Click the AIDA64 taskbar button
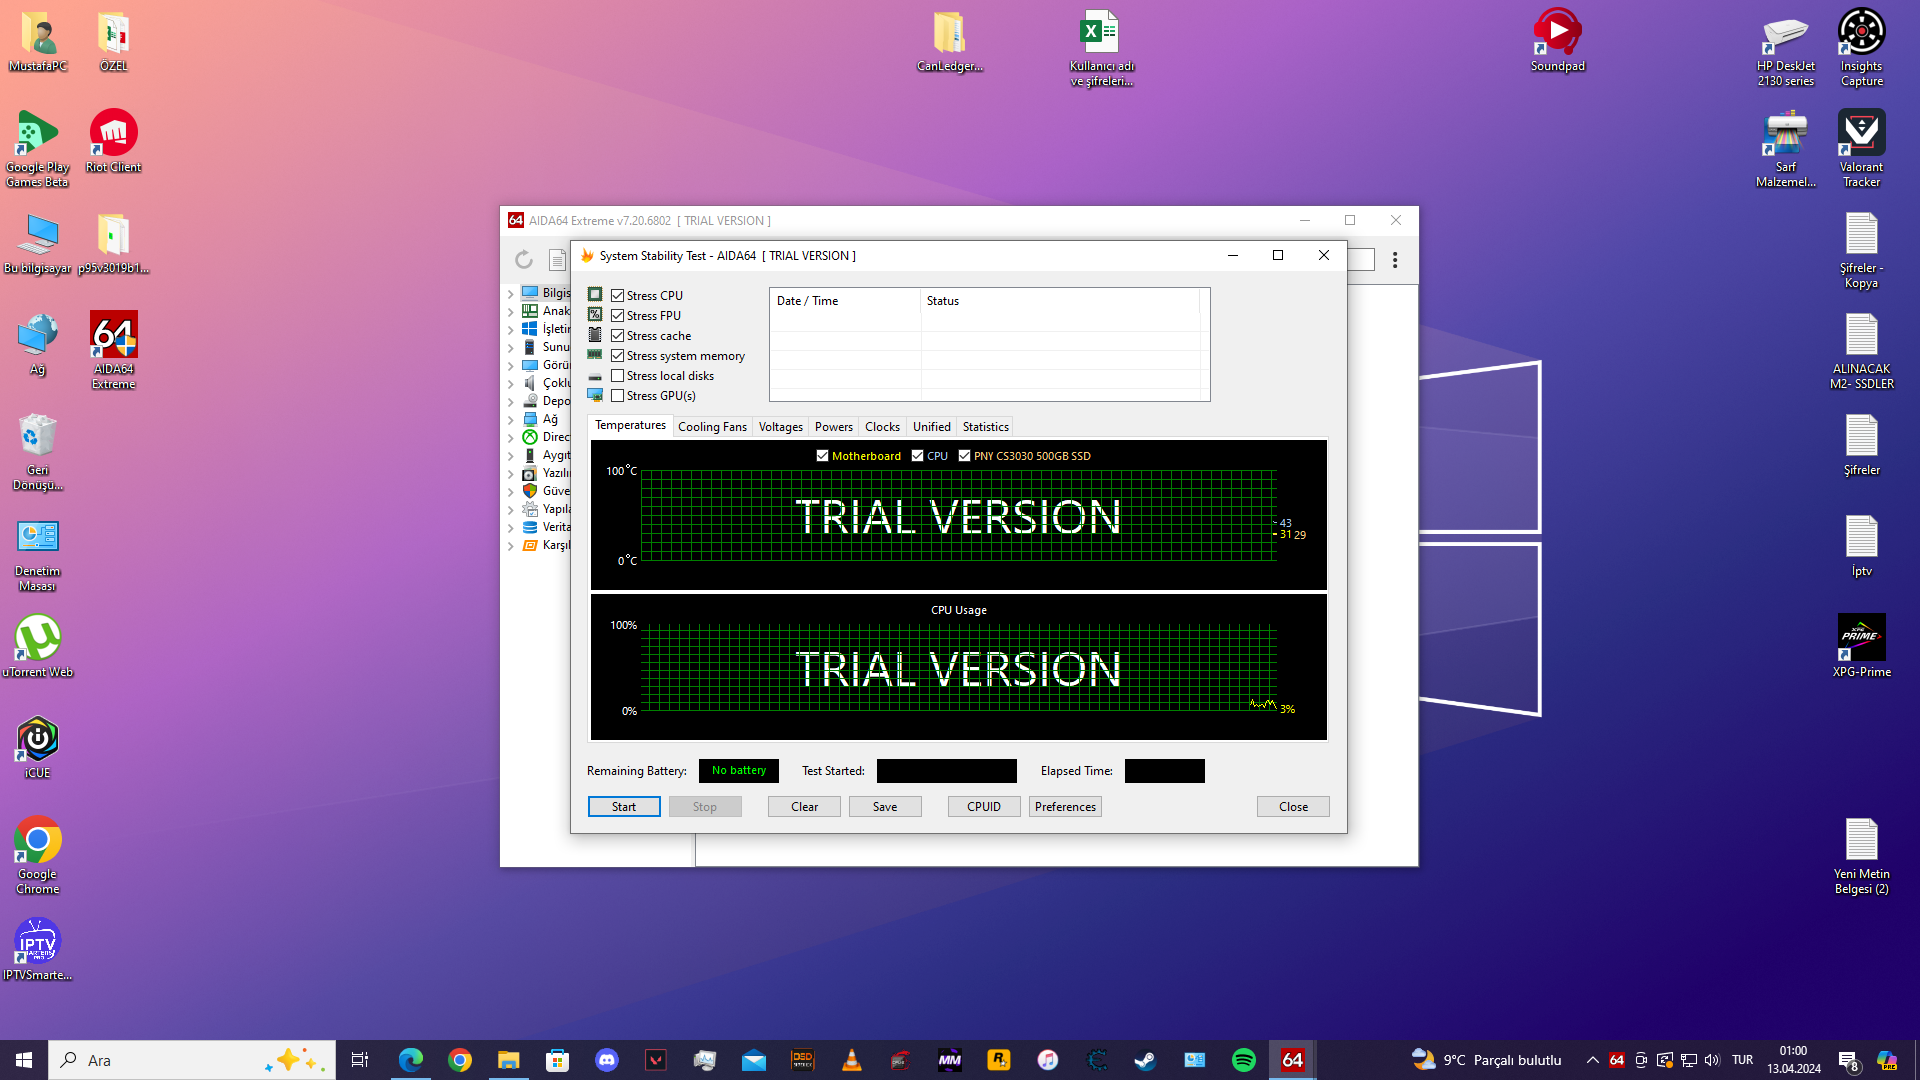Screen dimensions: 1920x1080 pos(1292,1060)
